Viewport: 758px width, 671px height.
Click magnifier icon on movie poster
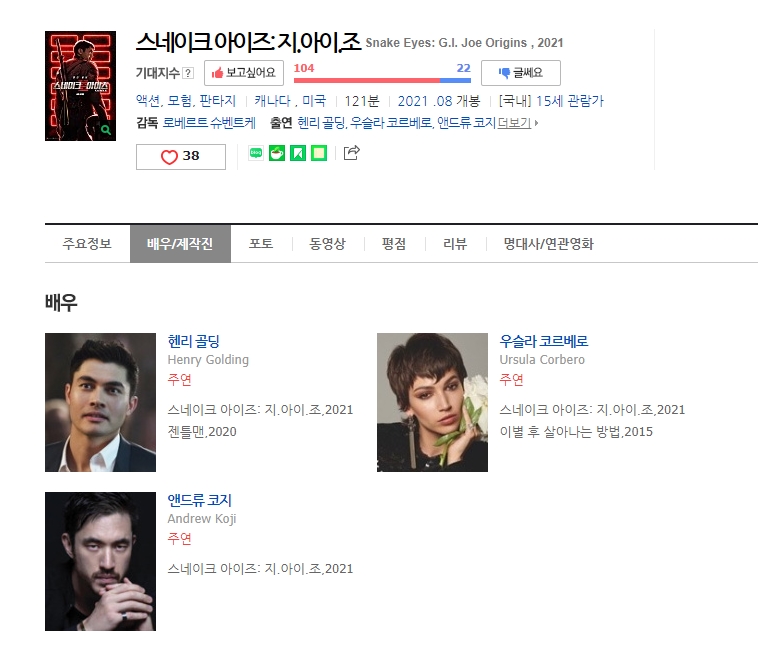(x=106, y=130)
